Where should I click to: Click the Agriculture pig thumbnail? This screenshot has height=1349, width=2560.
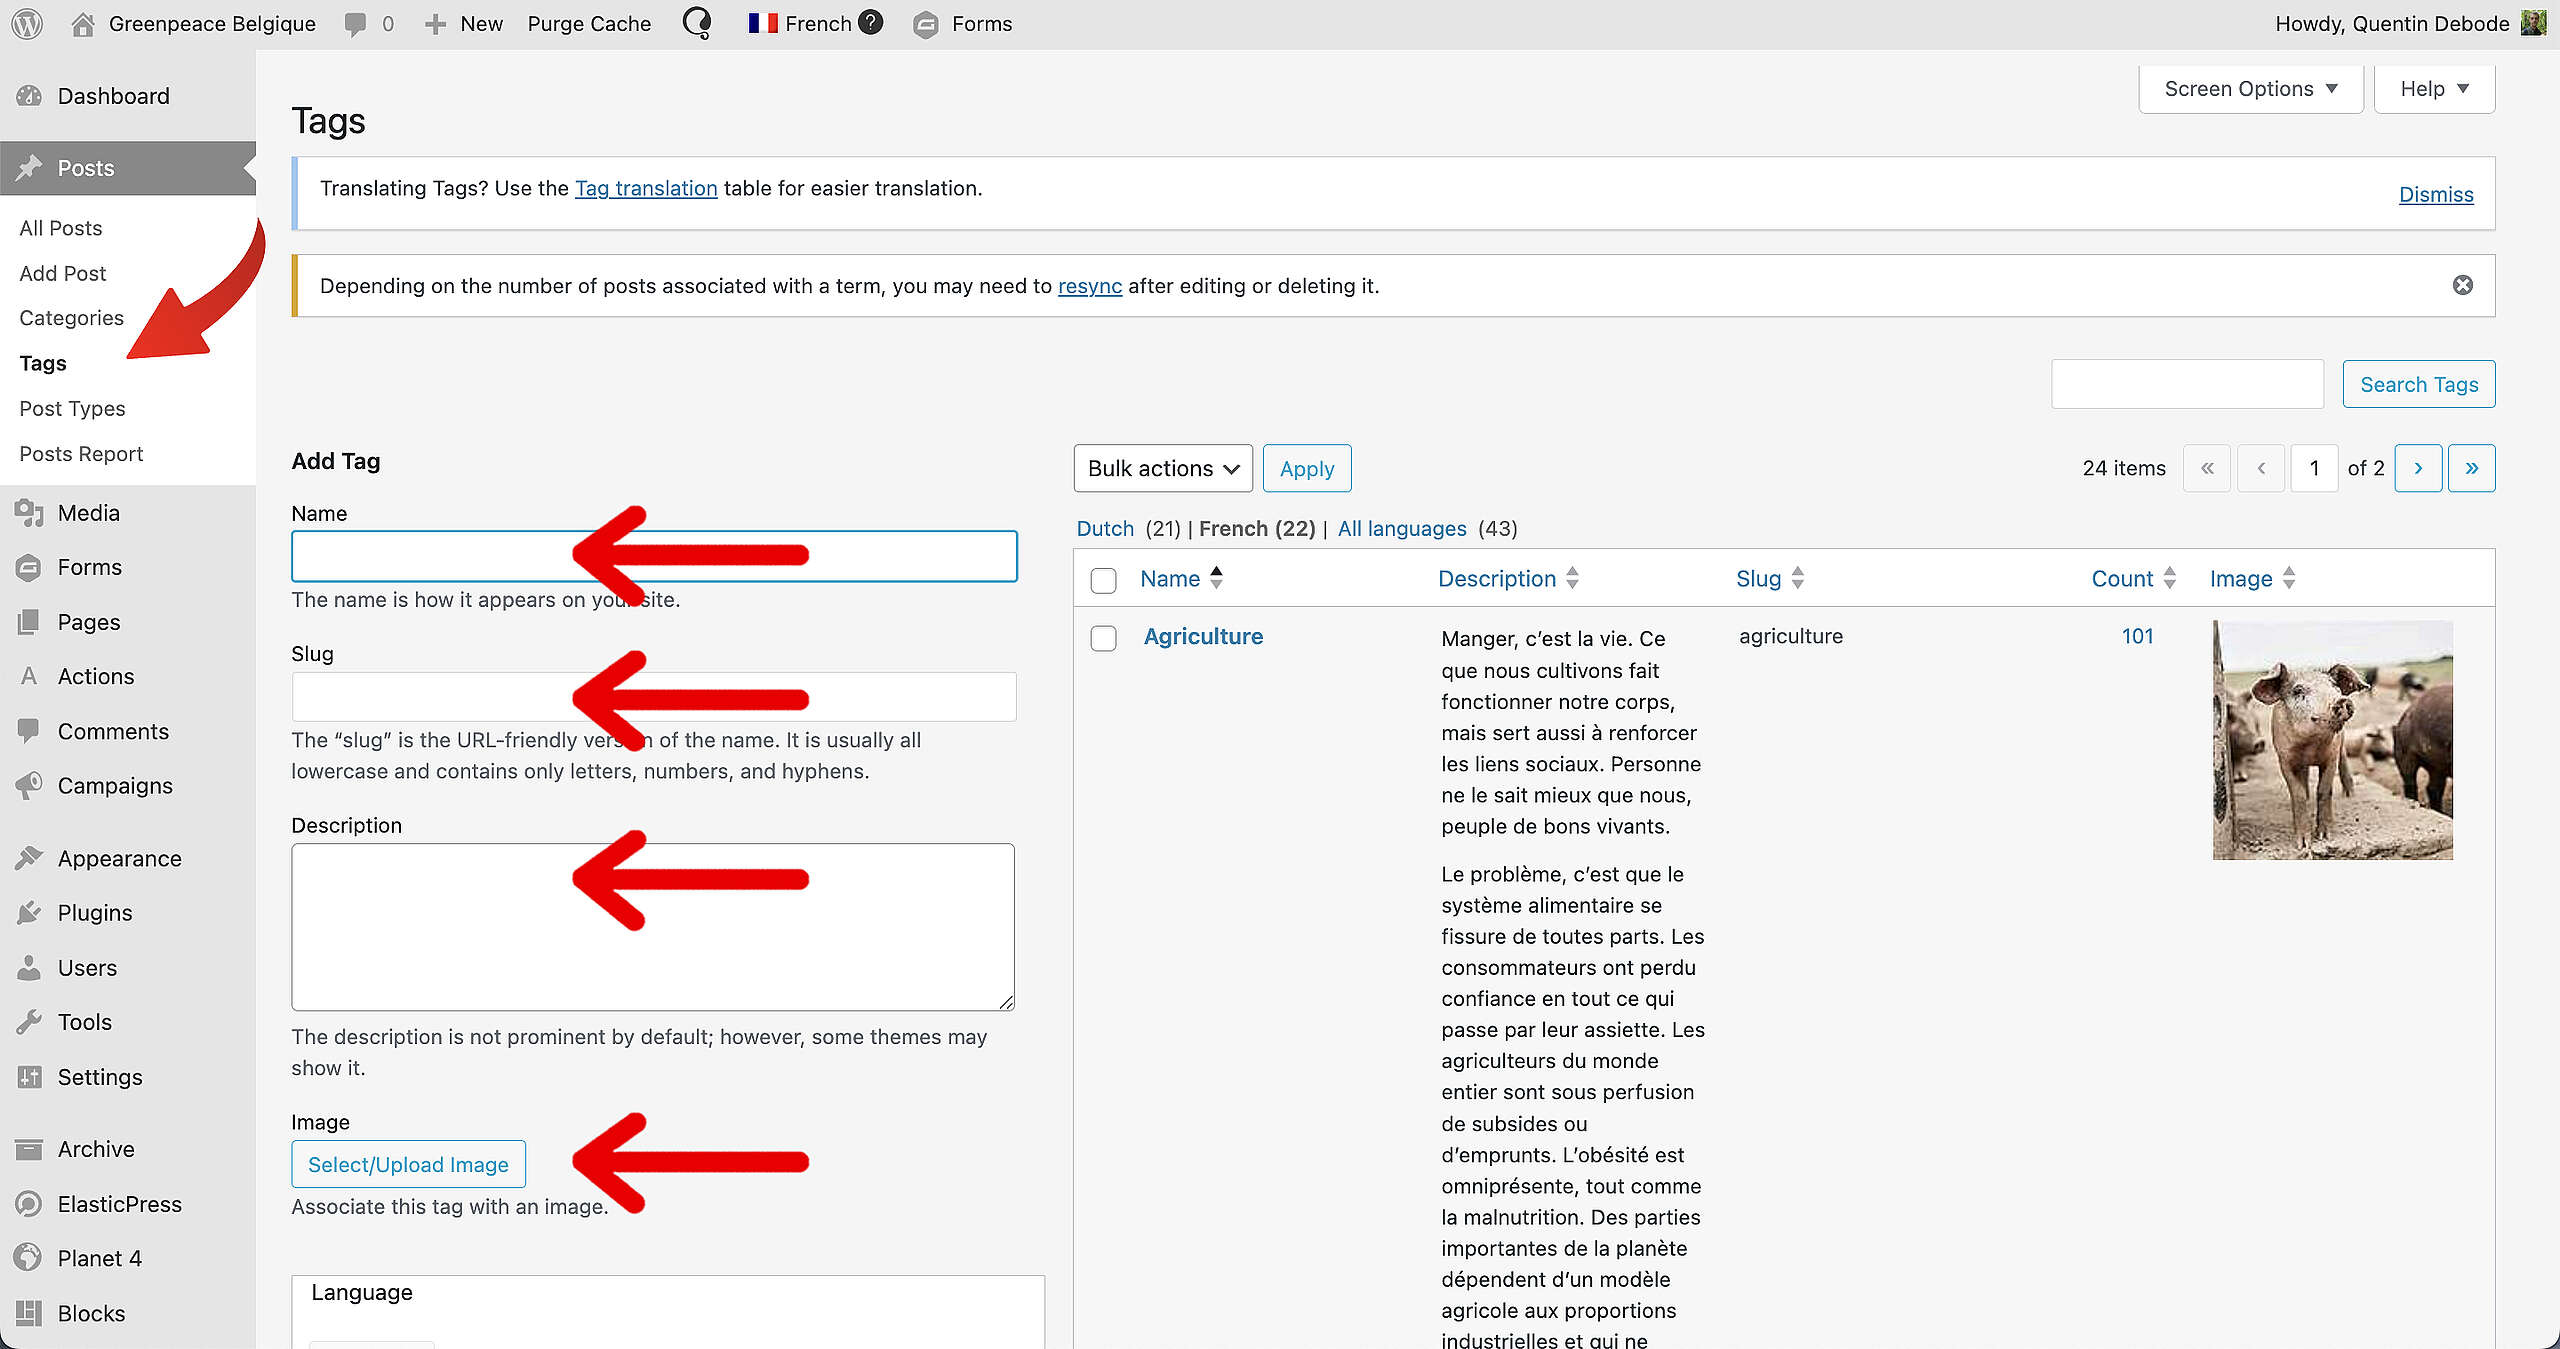(2332, 740)
